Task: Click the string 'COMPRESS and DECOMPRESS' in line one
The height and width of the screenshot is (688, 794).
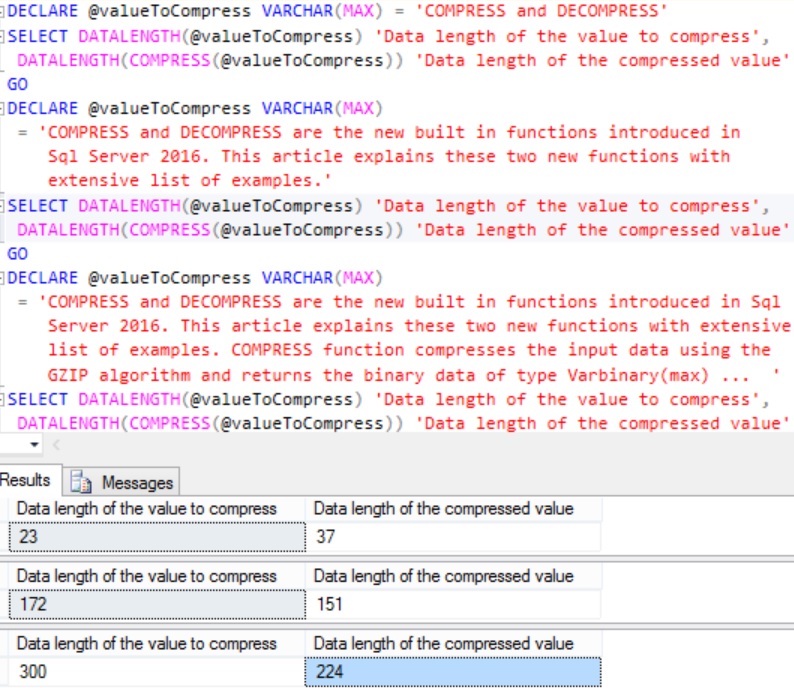Action: click(541, 11)
